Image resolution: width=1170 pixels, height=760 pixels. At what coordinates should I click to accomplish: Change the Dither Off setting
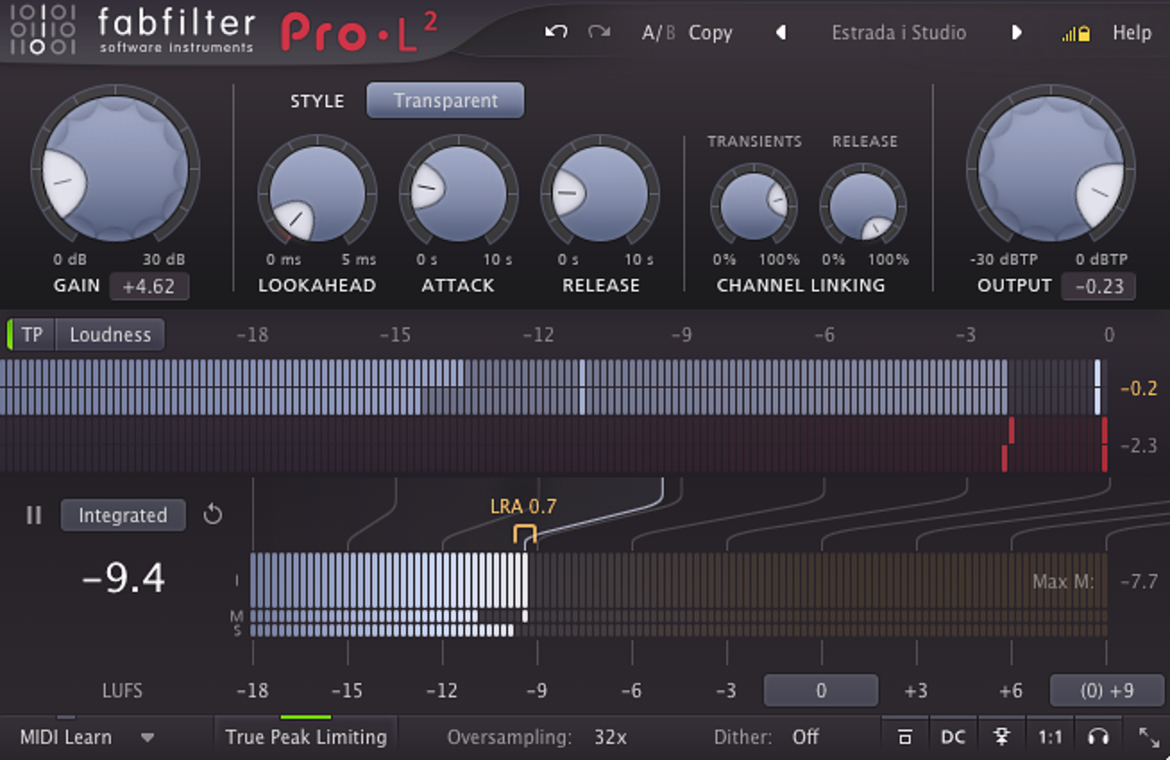pos(805,738)
